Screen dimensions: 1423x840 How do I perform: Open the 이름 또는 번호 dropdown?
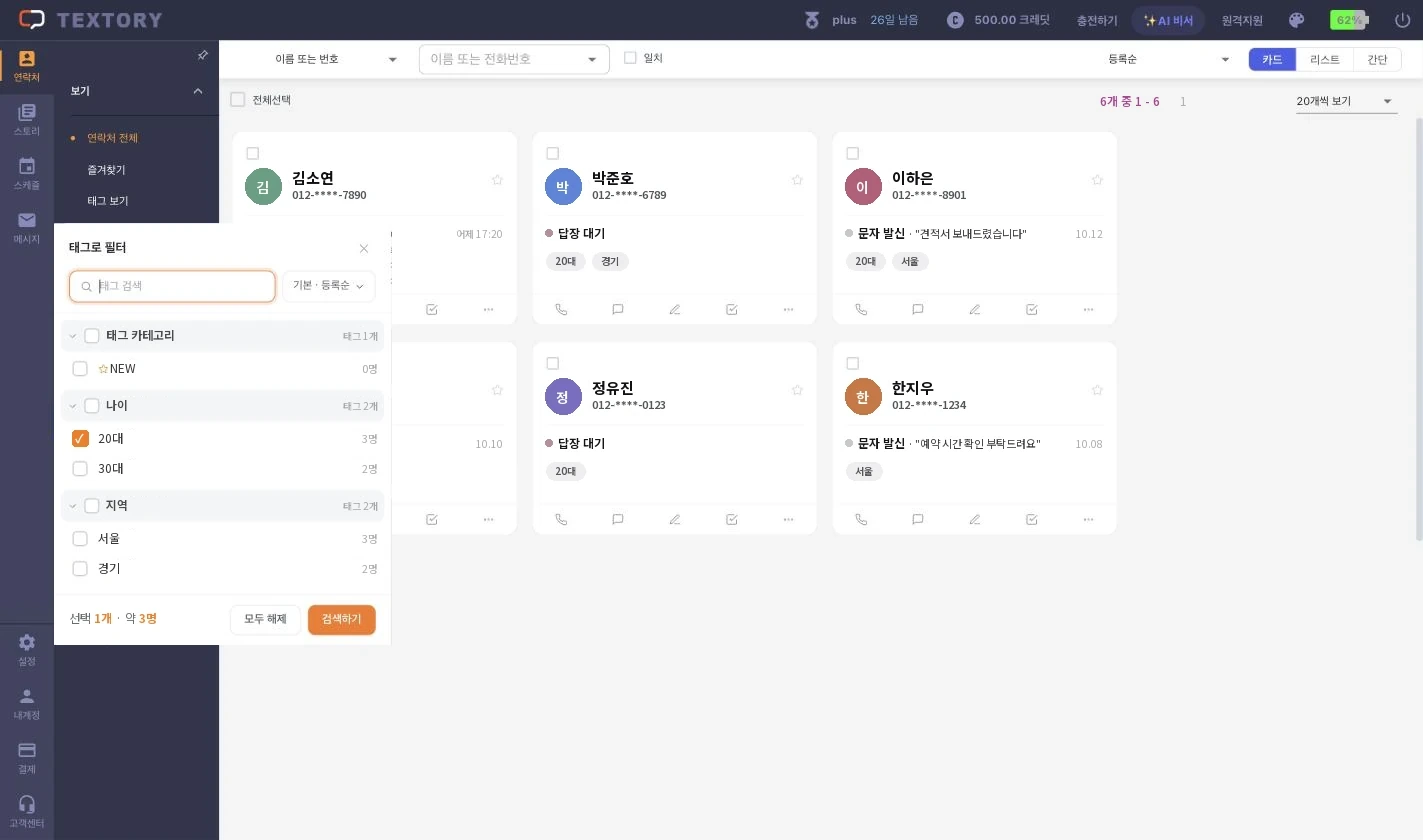coord(336,59)
